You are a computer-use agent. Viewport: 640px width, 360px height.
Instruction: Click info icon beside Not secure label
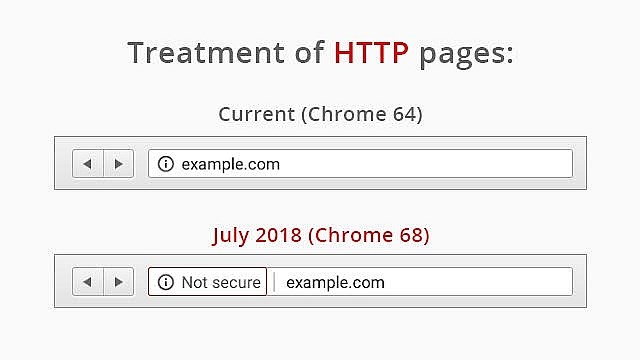tap(166, 282)
